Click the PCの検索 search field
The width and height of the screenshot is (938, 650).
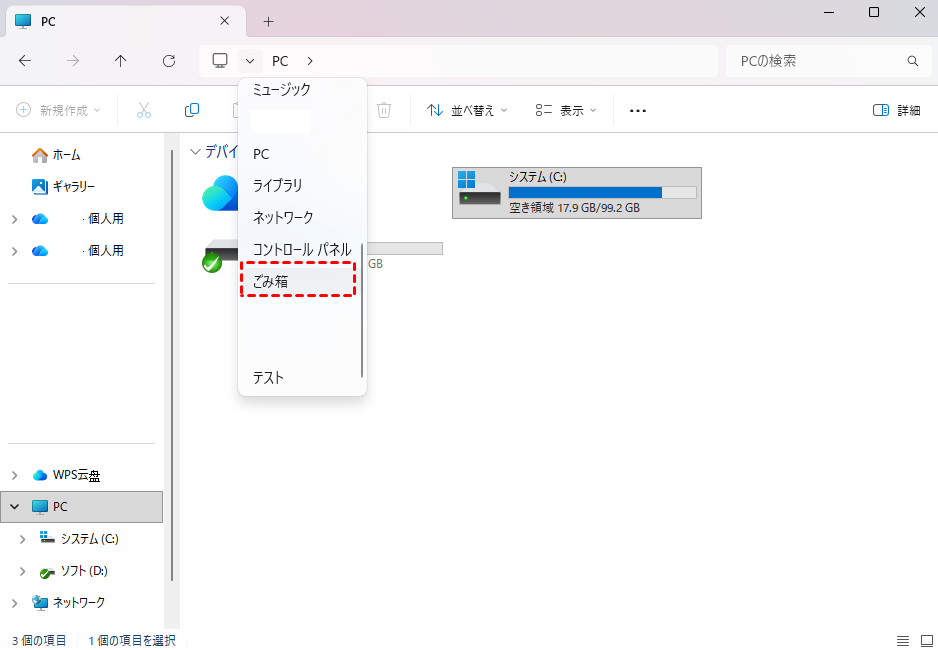pos(815,61)
